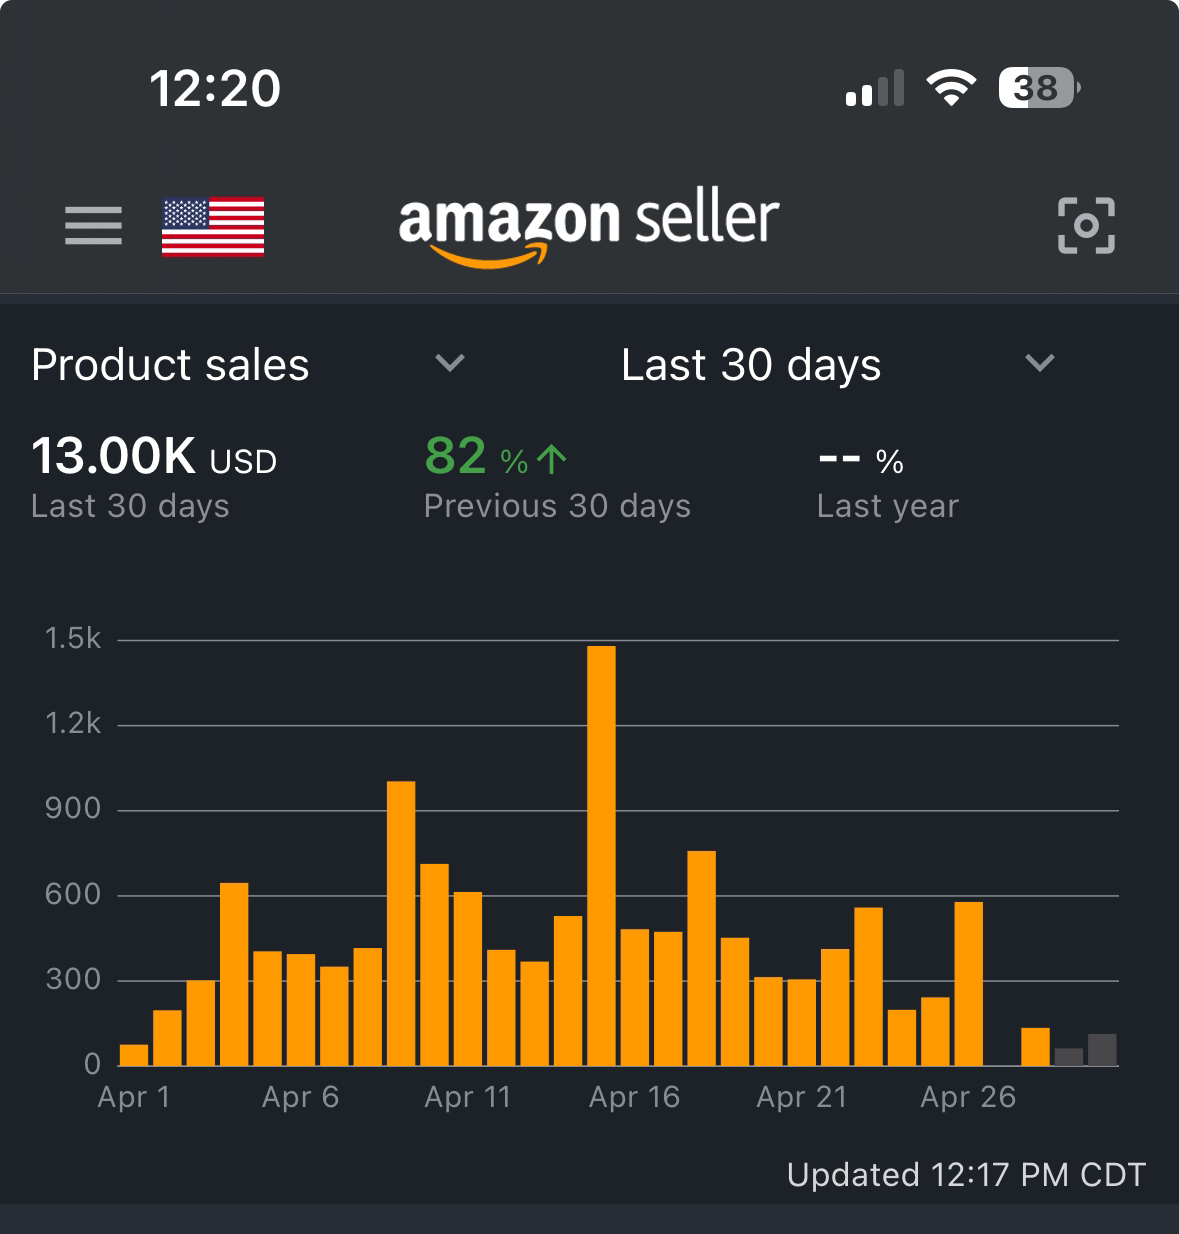Tap the 1,000 sales bar before Apr 11
1179x1234 pixels.
pos(401,922)
